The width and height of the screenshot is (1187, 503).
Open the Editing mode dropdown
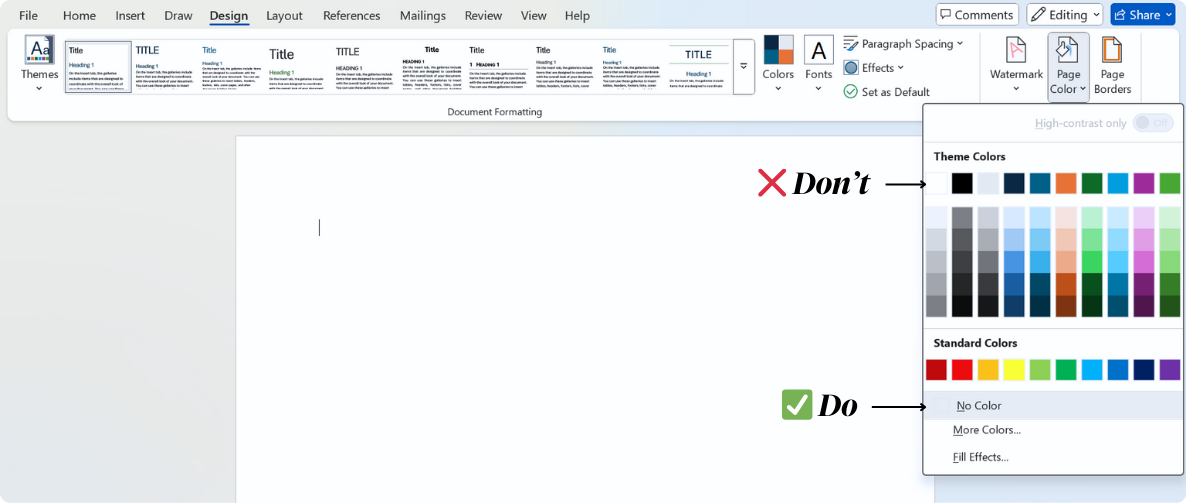pos(1064,15)
